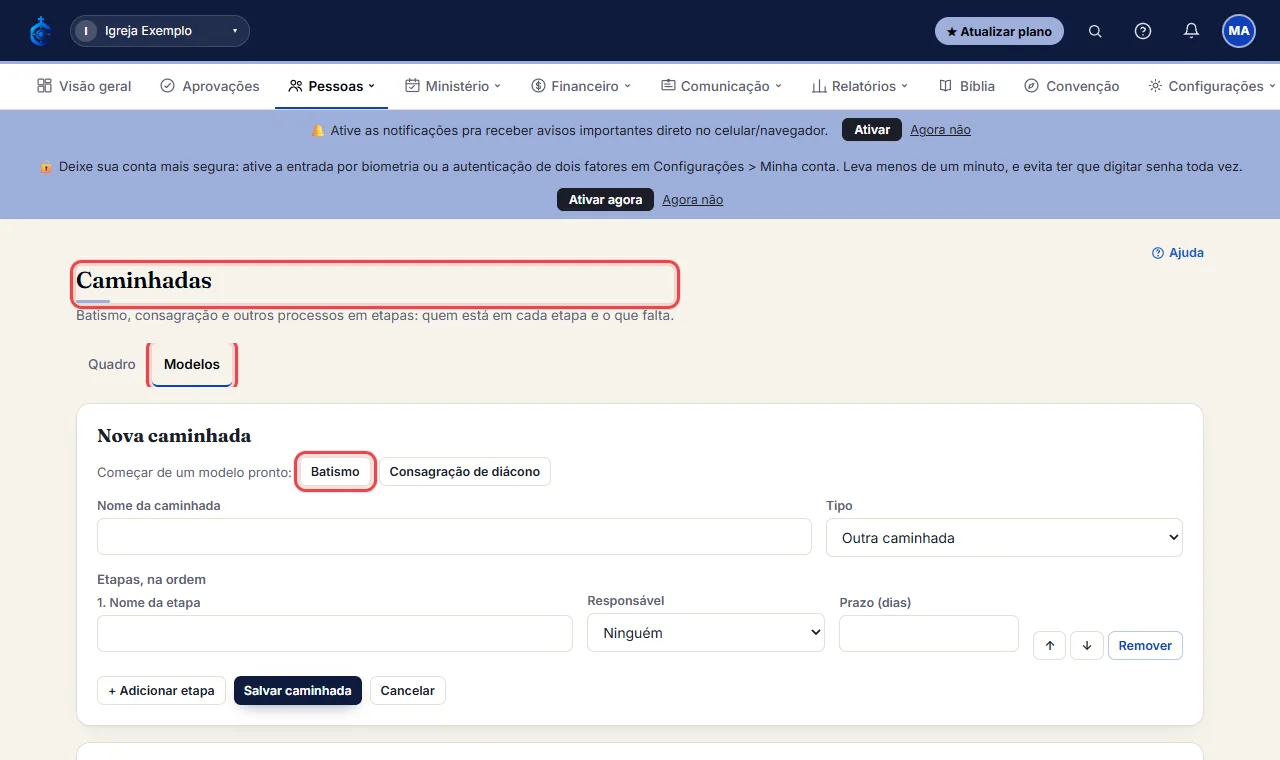Expand the Comunicação menu
Image resolution: width=1280 pixels, height=760 pixels.
(x=721, y=86)
